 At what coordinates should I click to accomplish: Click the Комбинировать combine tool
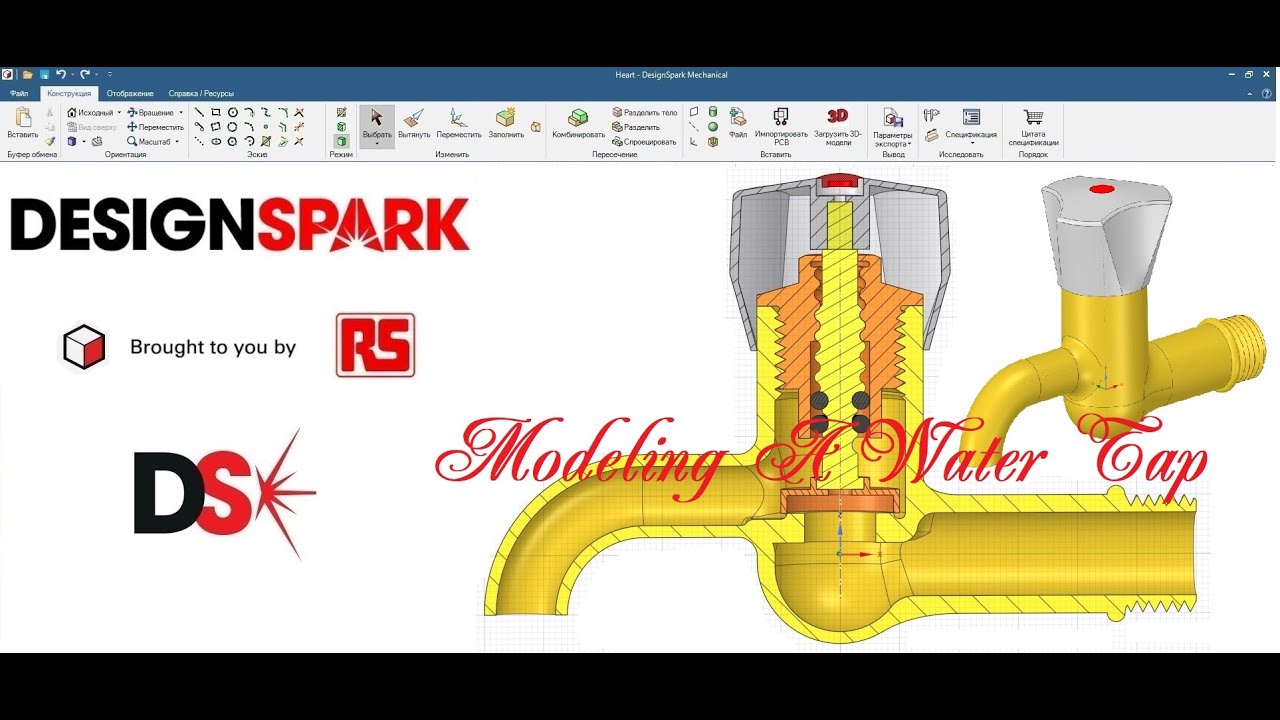click(x=579, y=124)
